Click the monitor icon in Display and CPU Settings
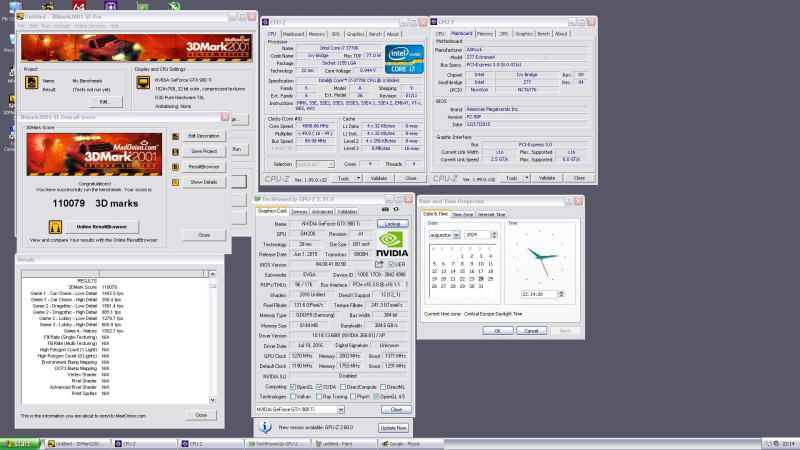Screen dimensions: 800x450 (143, 82)
